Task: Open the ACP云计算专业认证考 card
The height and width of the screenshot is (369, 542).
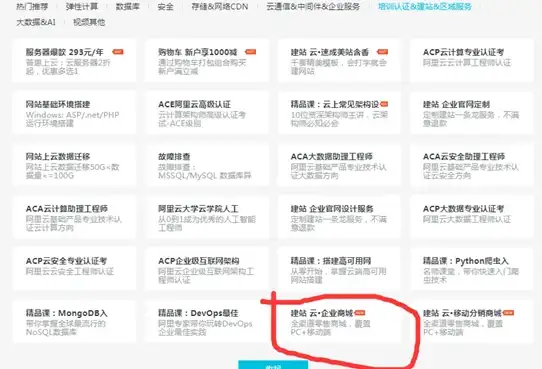Action: 472,60
